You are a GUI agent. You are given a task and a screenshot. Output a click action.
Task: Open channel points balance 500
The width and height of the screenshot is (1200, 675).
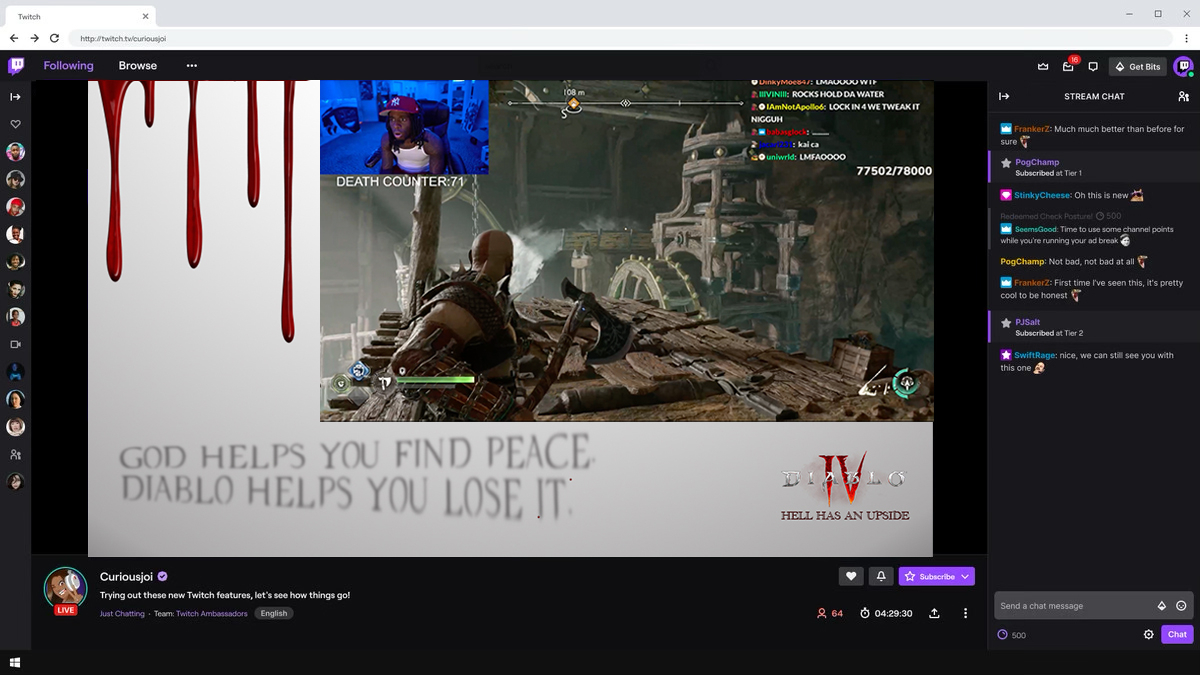click(1012, 635)
